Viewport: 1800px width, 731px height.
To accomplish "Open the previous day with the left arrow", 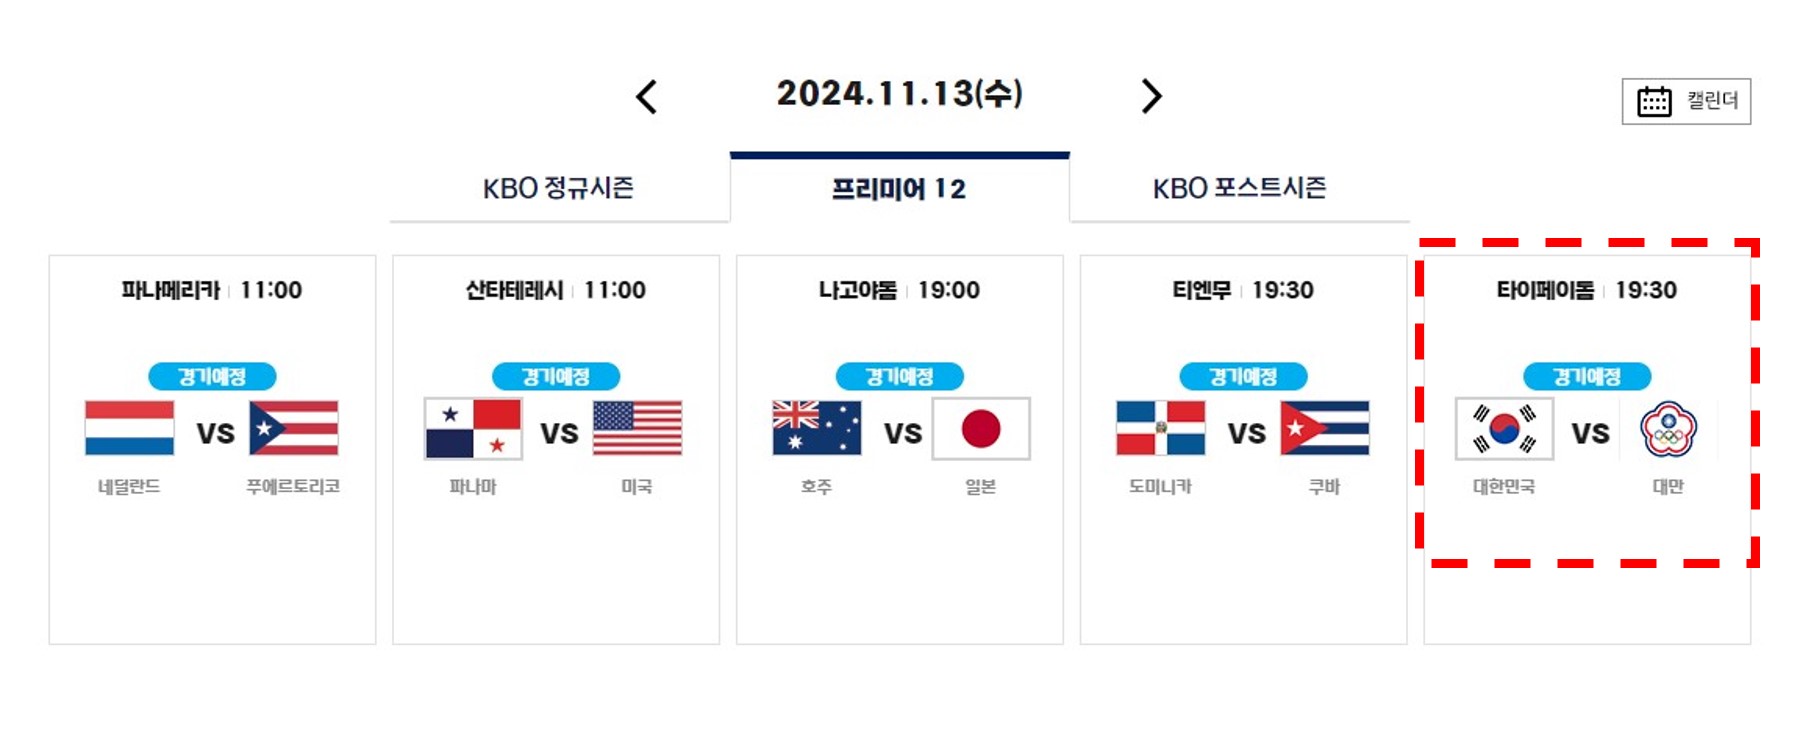I will (647, 96).
